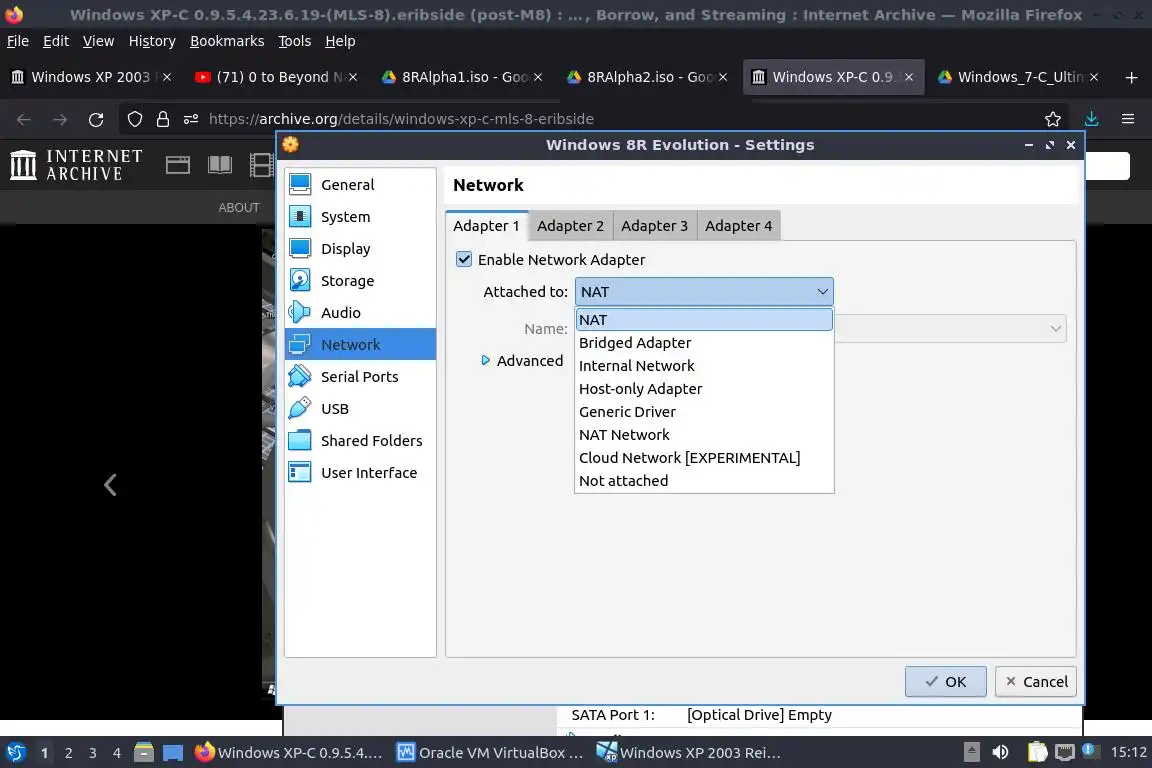Open Firefox downloads panel

pyautogui.click(x=1091, y=119)
